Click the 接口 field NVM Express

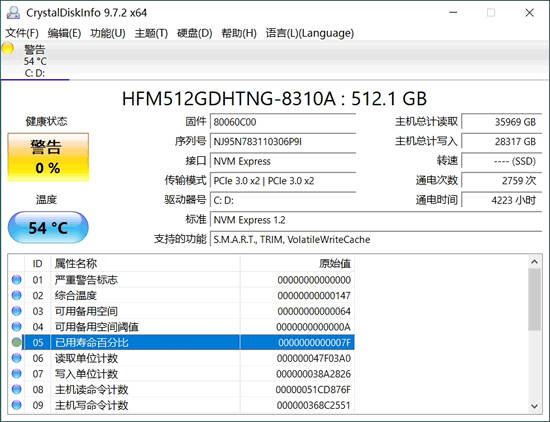click(x=283, y=161)
